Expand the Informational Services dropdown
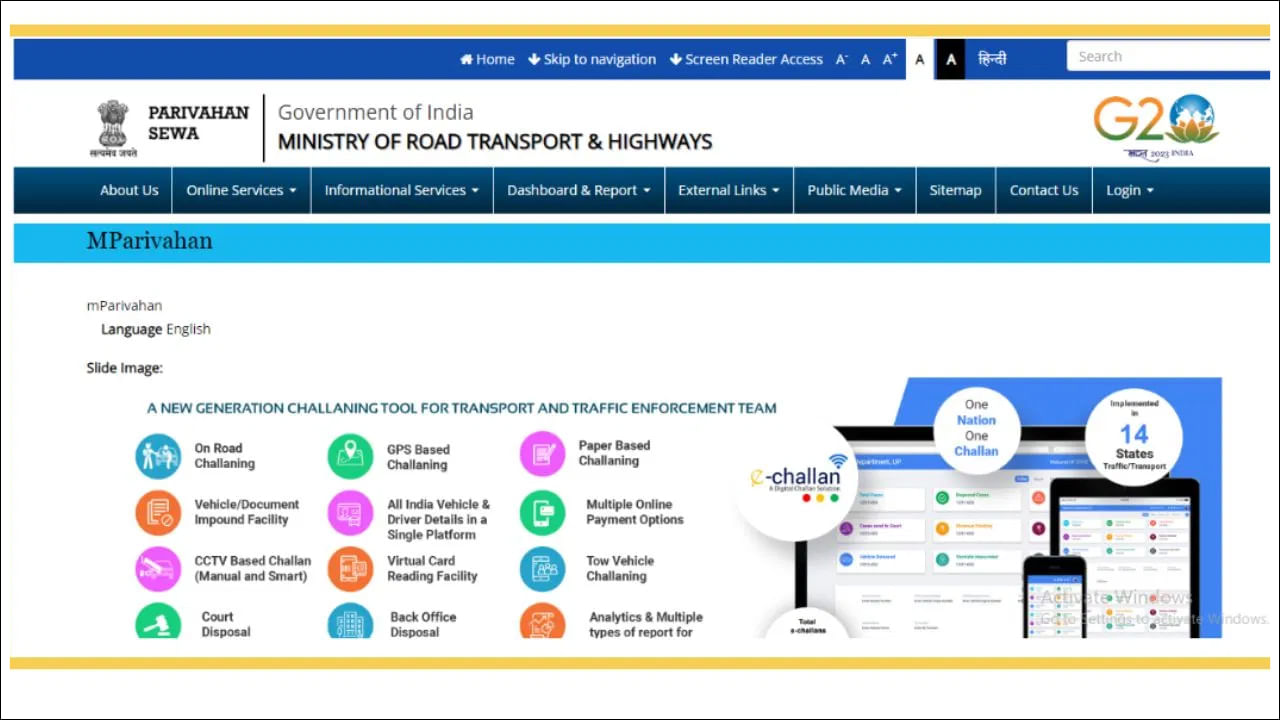Screen dimensions: 1280x720 [x=402, y=190]
